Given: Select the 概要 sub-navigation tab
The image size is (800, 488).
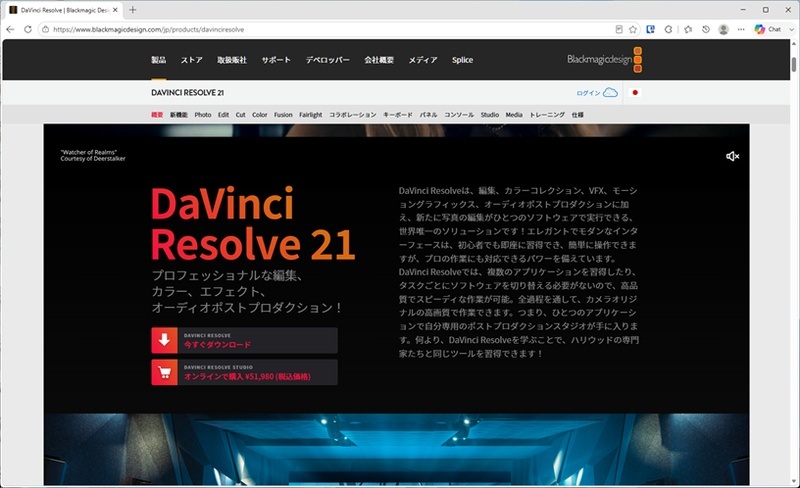Looking at the screenshot, I should (157, 115).
